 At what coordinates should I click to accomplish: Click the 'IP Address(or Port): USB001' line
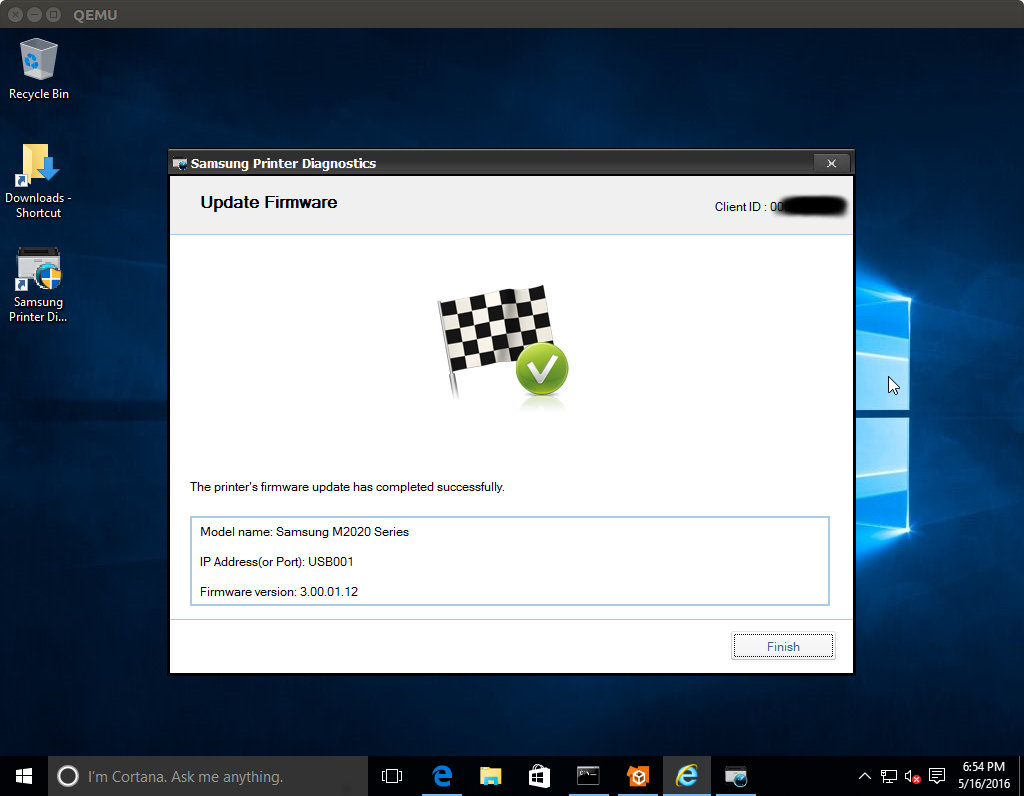coord(277,562)
